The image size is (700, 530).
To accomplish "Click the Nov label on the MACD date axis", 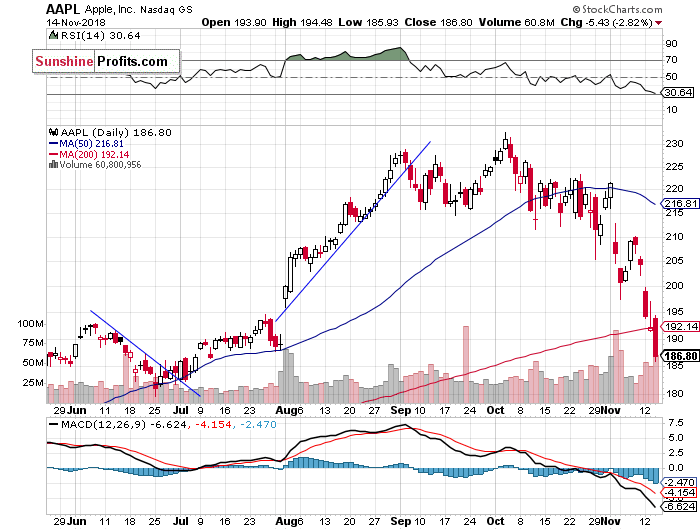I will pos(610,521).
